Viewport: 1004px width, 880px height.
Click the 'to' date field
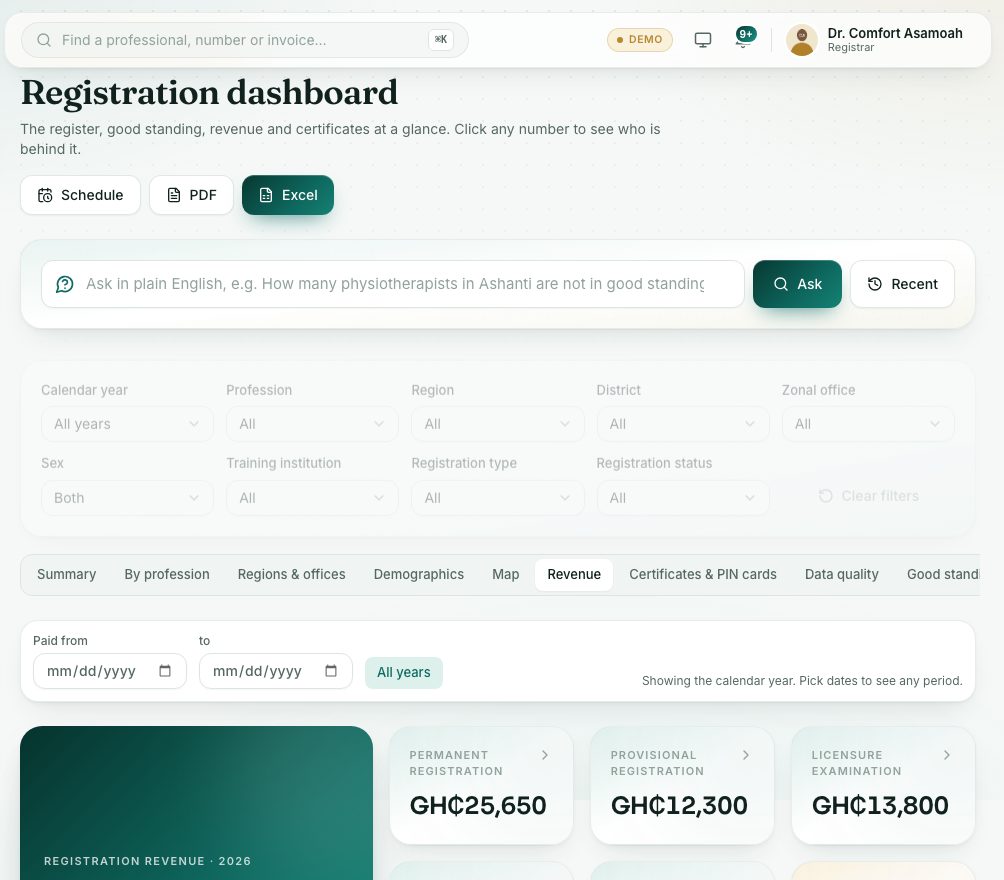[x=275, y=671]
